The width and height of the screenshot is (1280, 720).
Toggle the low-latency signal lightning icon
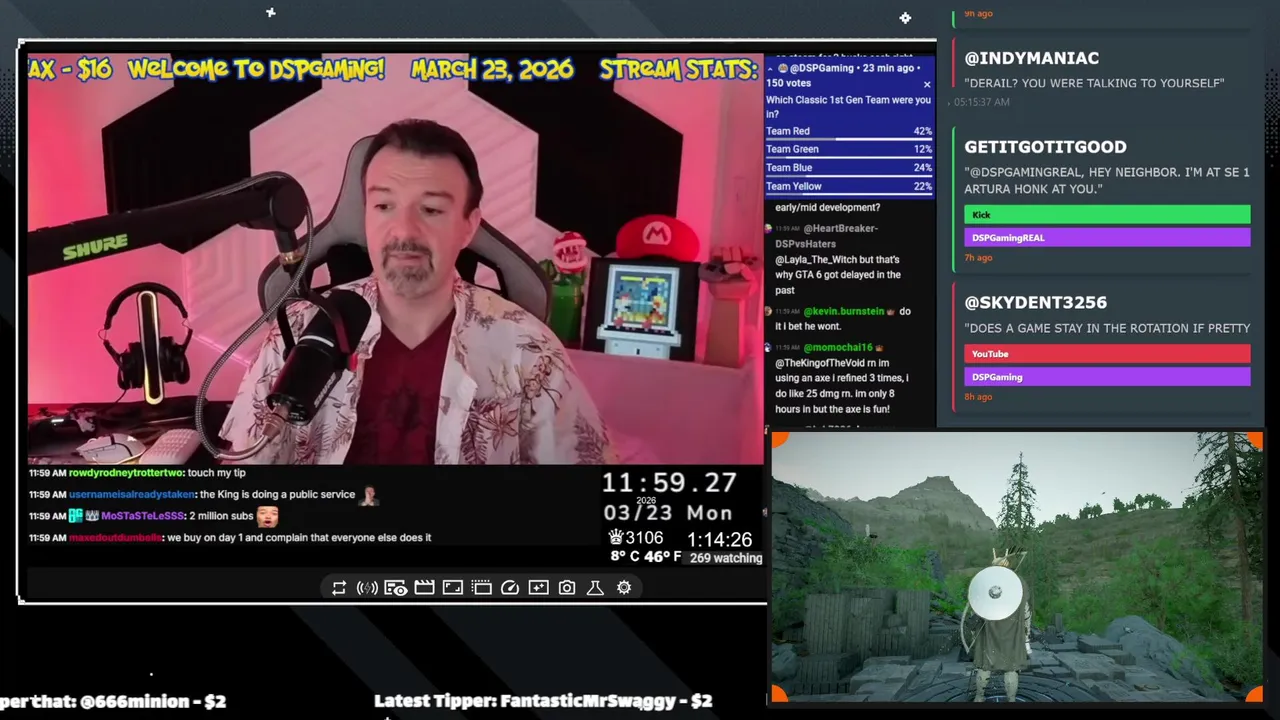367,588
